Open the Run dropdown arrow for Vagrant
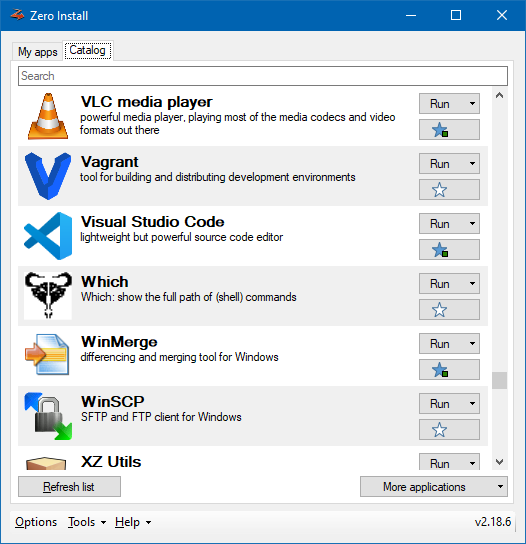The image size is (526, 544). tap(472, 163)
